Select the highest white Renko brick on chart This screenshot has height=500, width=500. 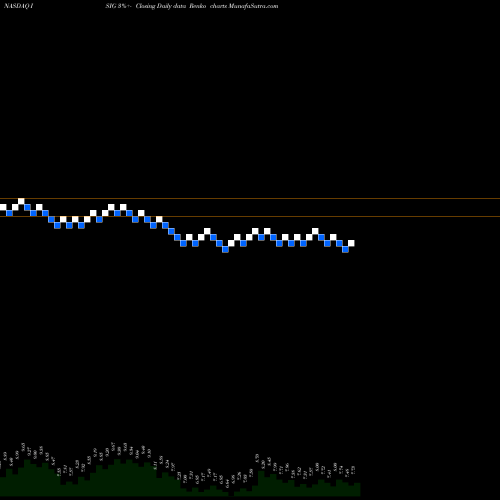(21, 201)
